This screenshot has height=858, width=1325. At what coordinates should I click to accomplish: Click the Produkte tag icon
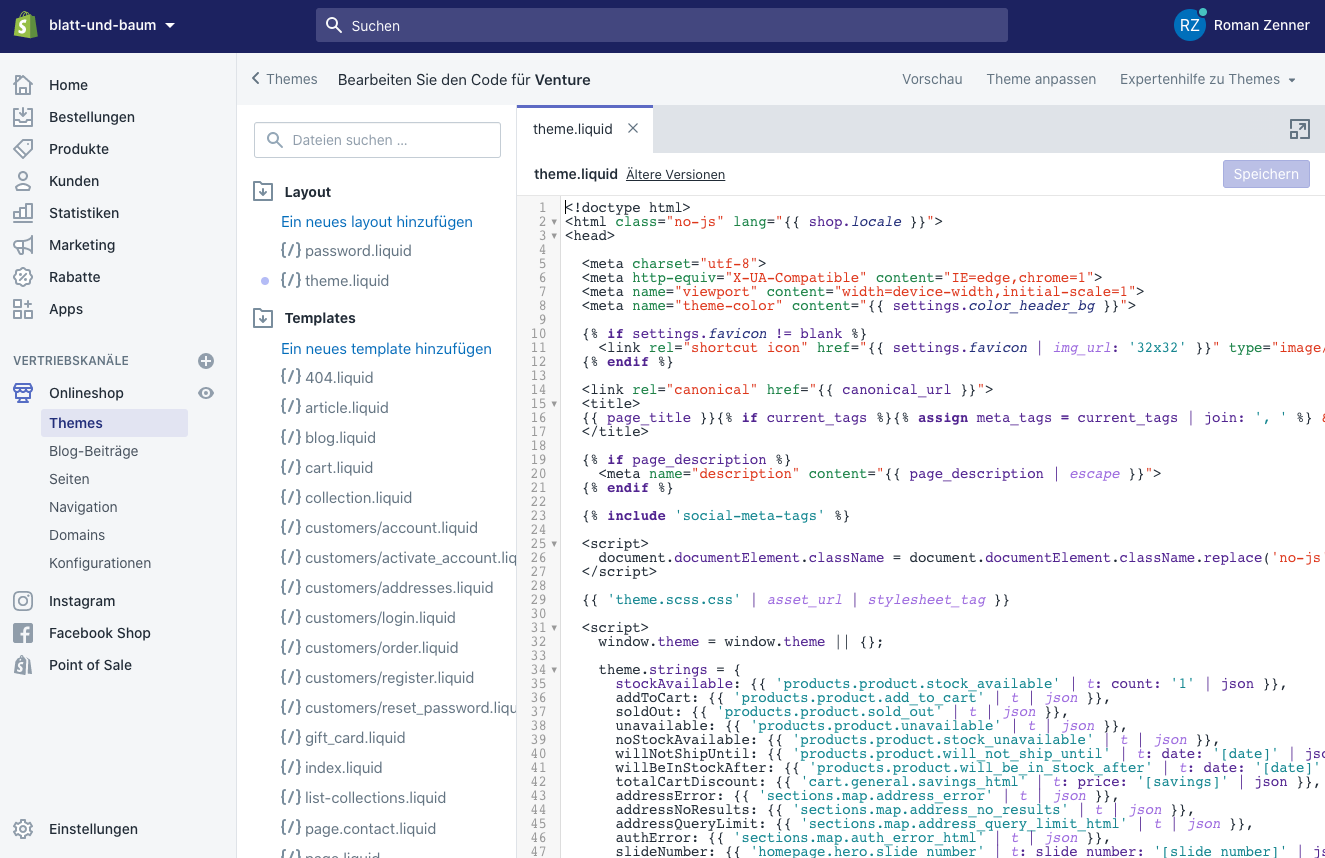(x=23, y=149)
